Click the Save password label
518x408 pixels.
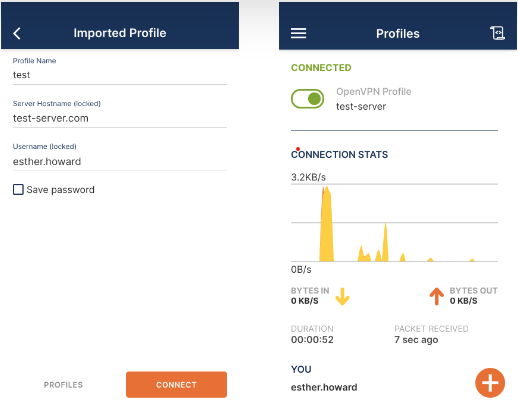60,190
